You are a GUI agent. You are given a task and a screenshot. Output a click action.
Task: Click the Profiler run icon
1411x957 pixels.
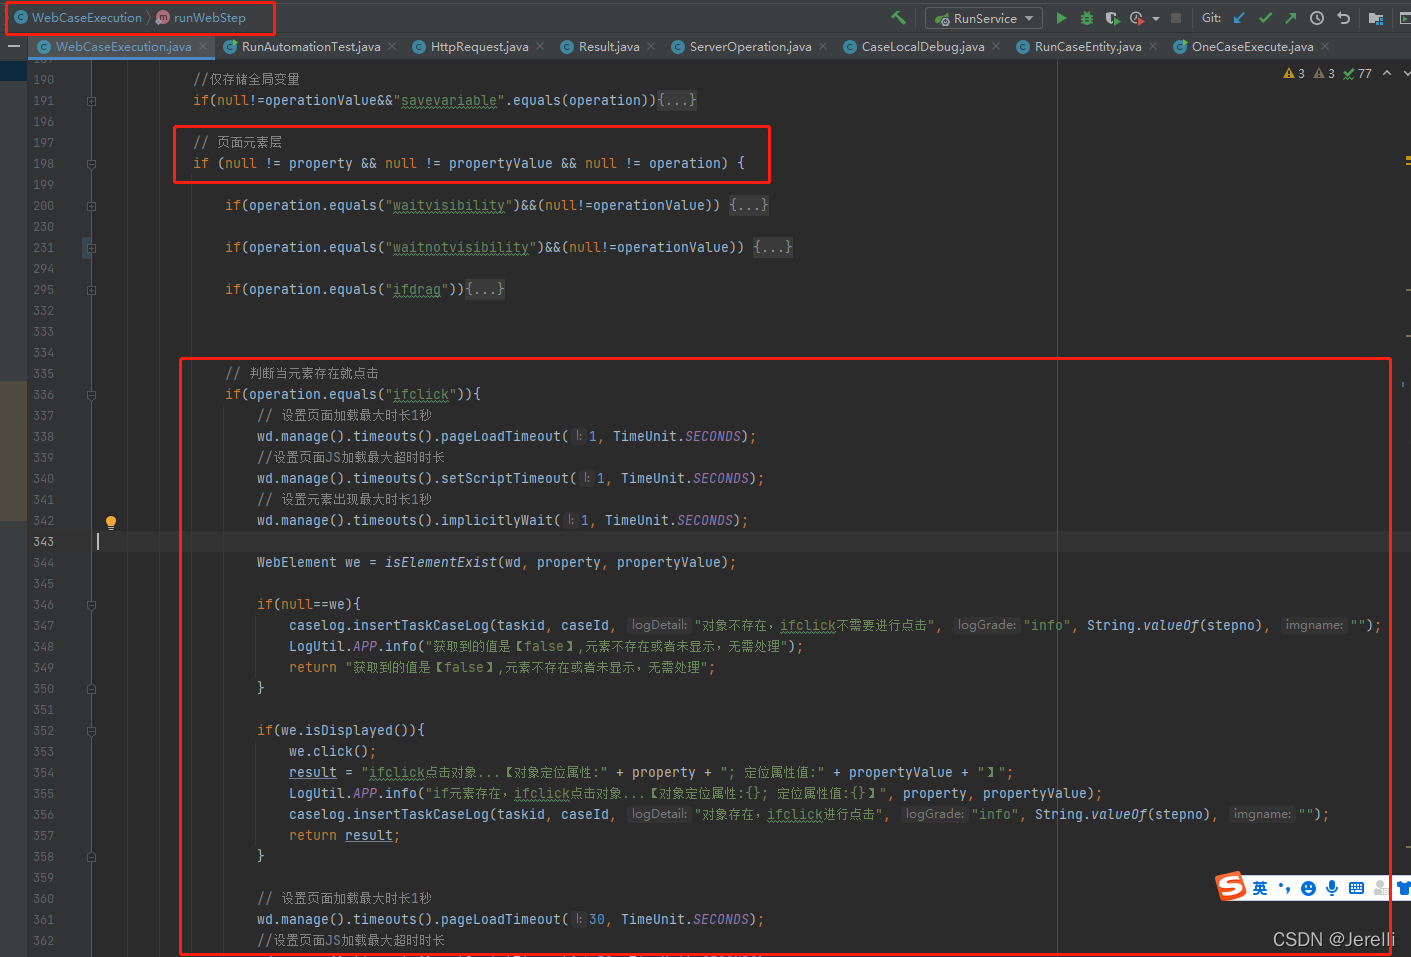[1136, 18]
